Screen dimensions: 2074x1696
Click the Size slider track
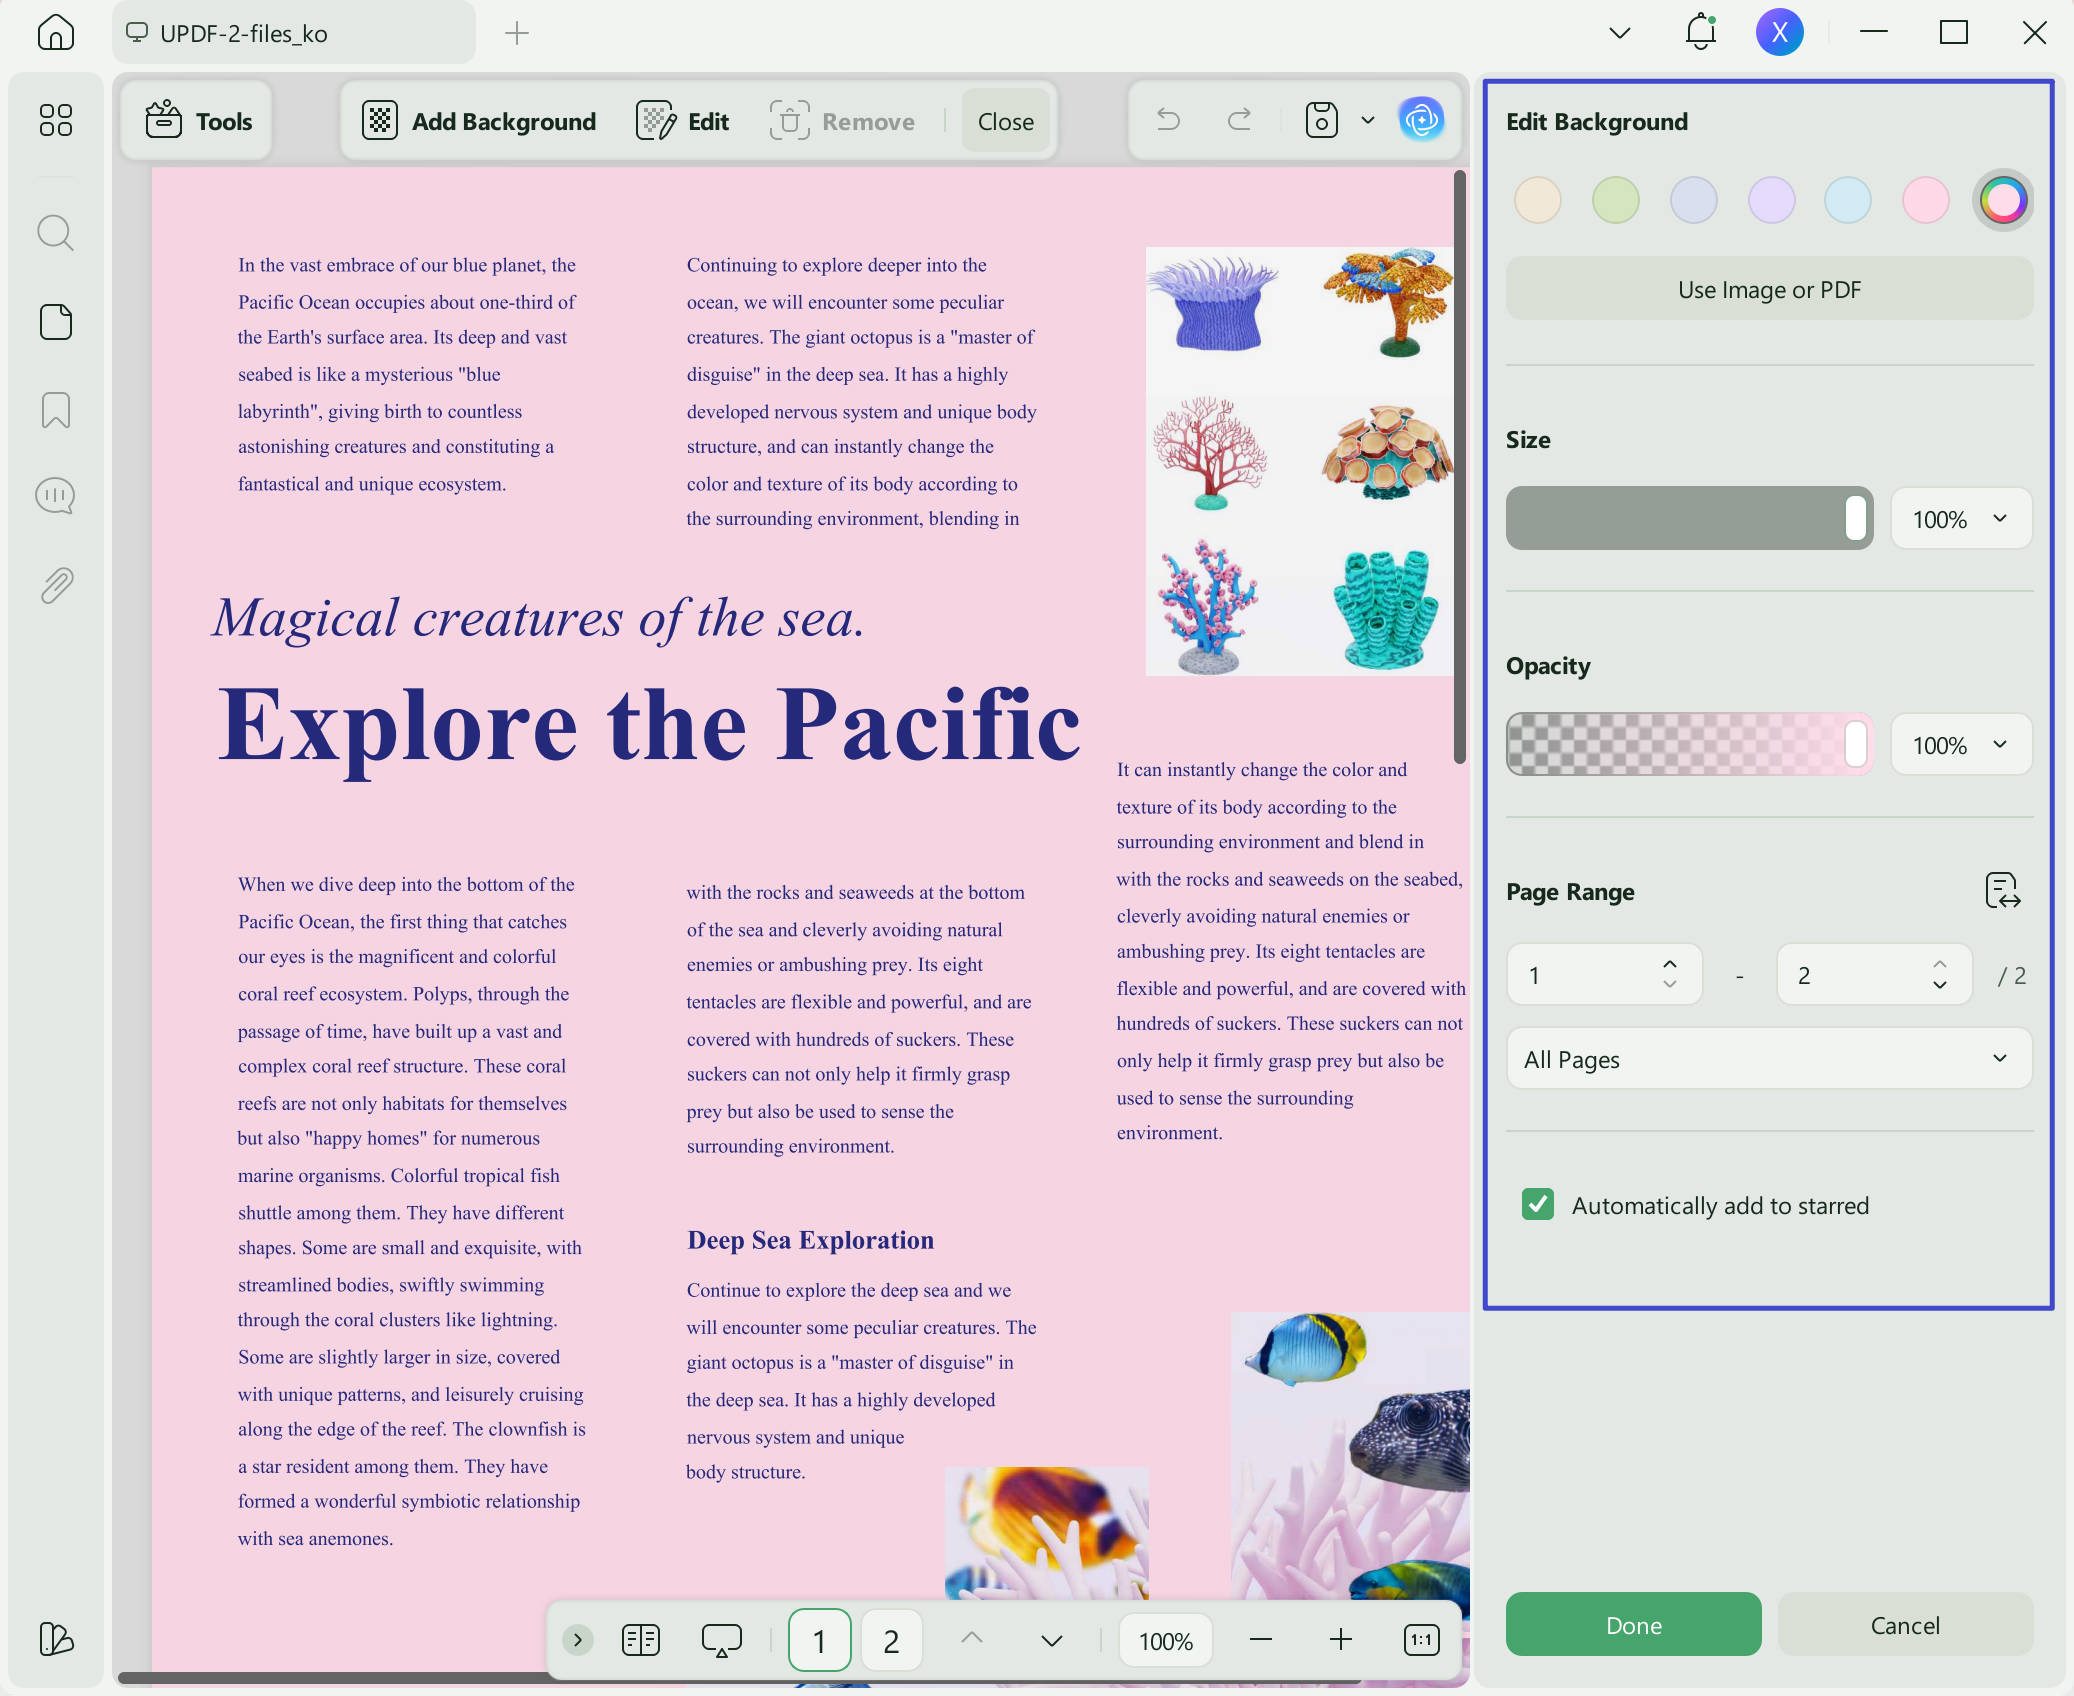1690,518
